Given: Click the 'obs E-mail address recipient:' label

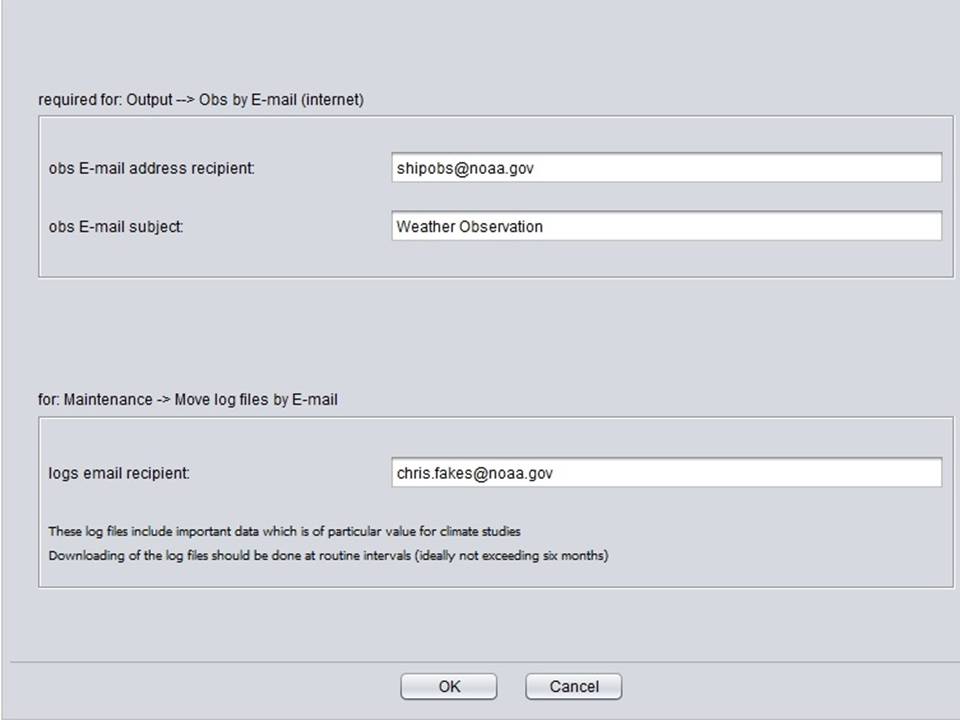Looking at the screenshot, I should (x=152, y=168).
